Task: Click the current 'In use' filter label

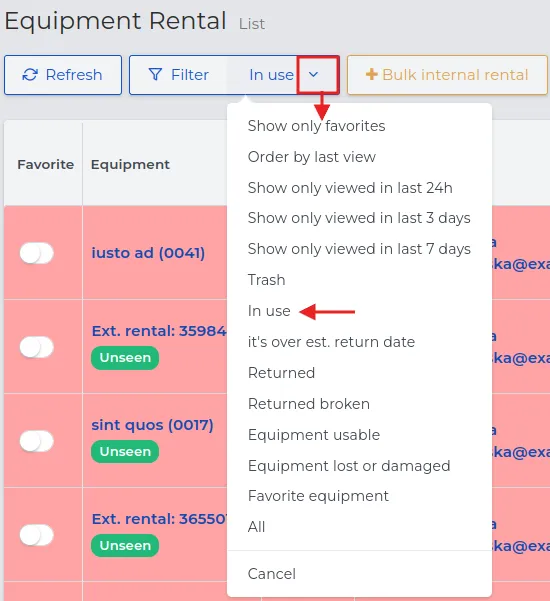Action: pos(271,75)
